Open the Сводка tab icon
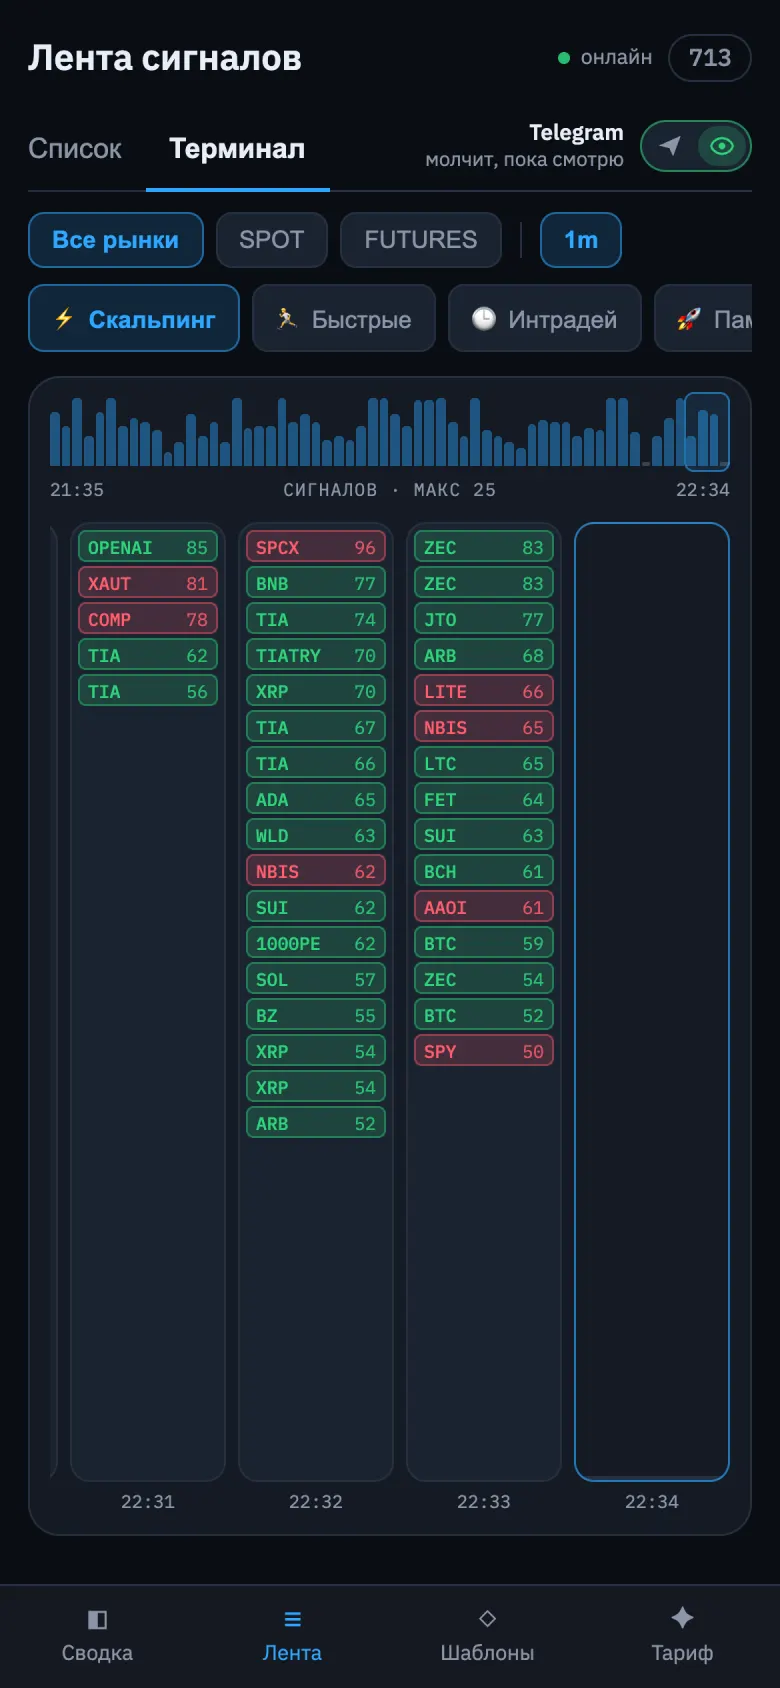The height and width of the screenshot is (1688, 780). (x=97, y=1619)
